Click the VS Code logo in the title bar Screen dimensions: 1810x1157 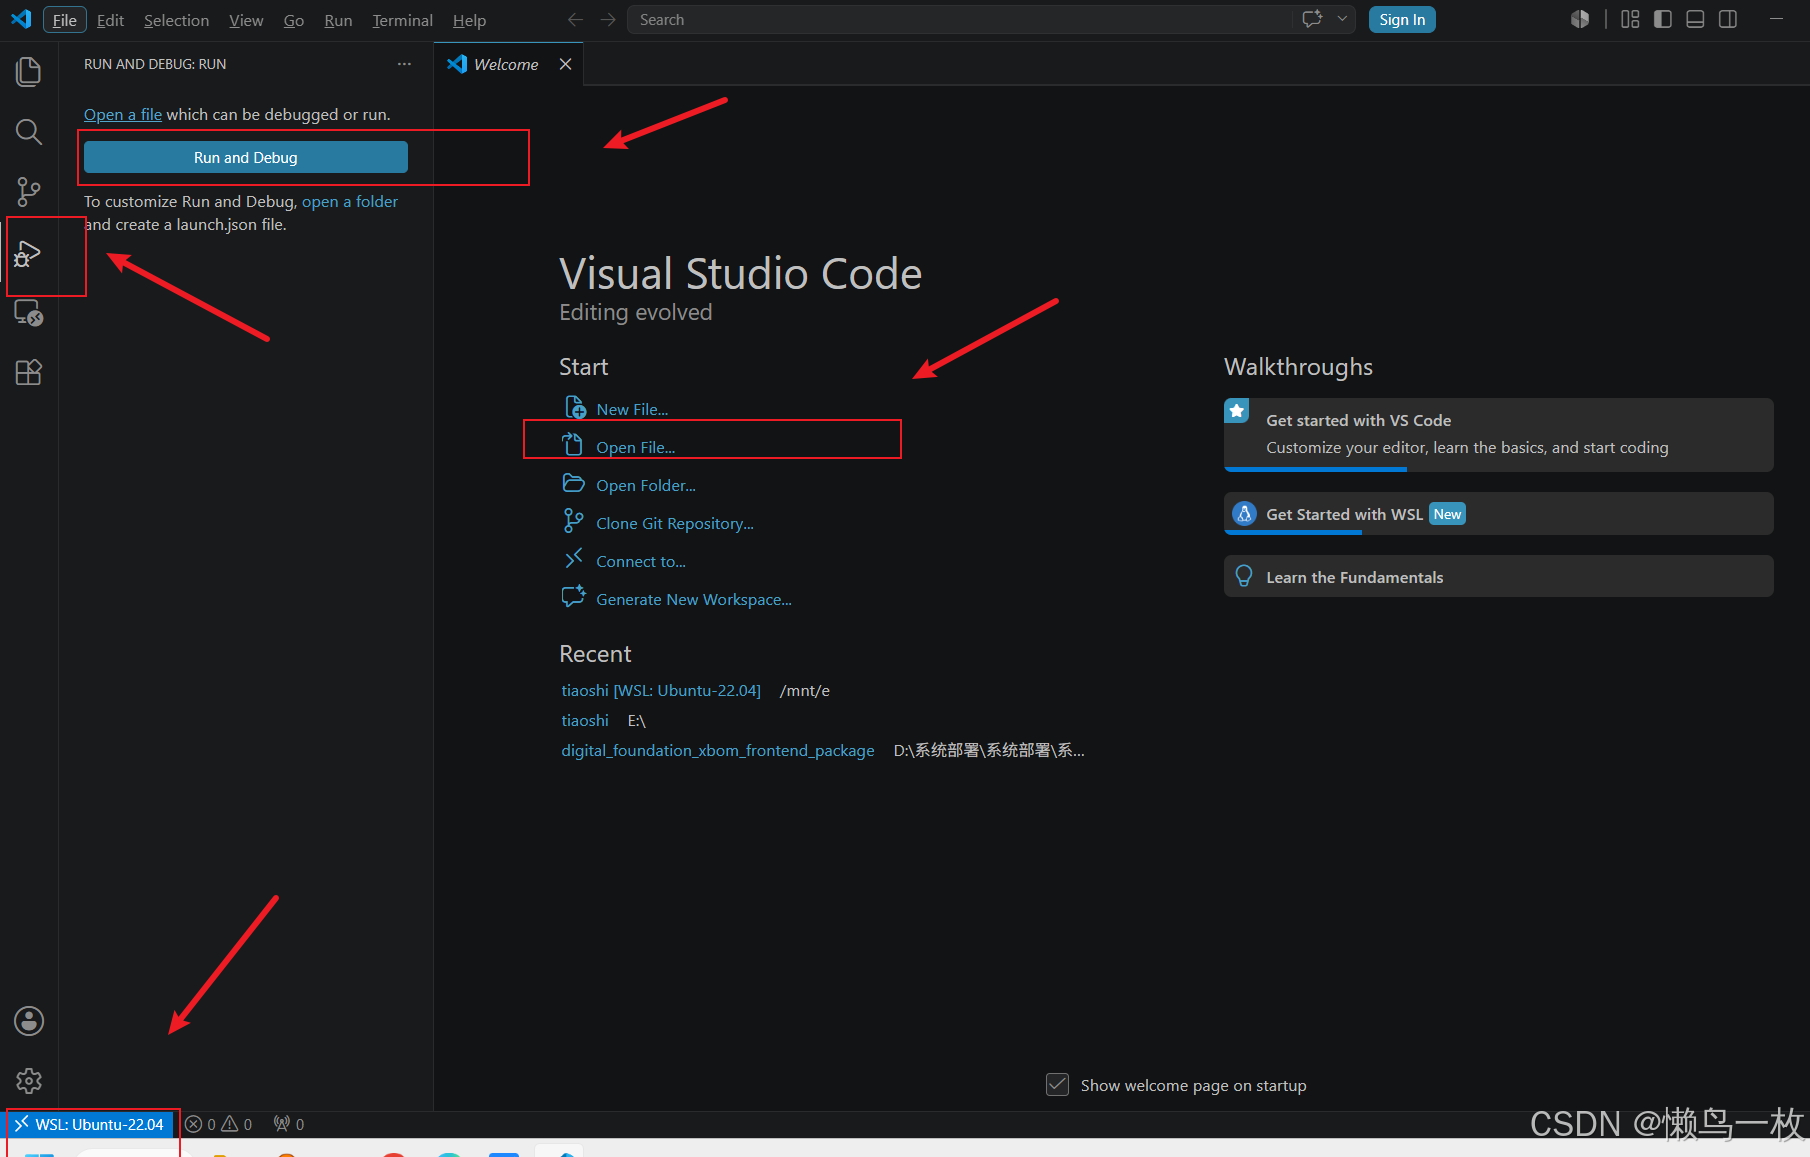click(x=21, y=19)
